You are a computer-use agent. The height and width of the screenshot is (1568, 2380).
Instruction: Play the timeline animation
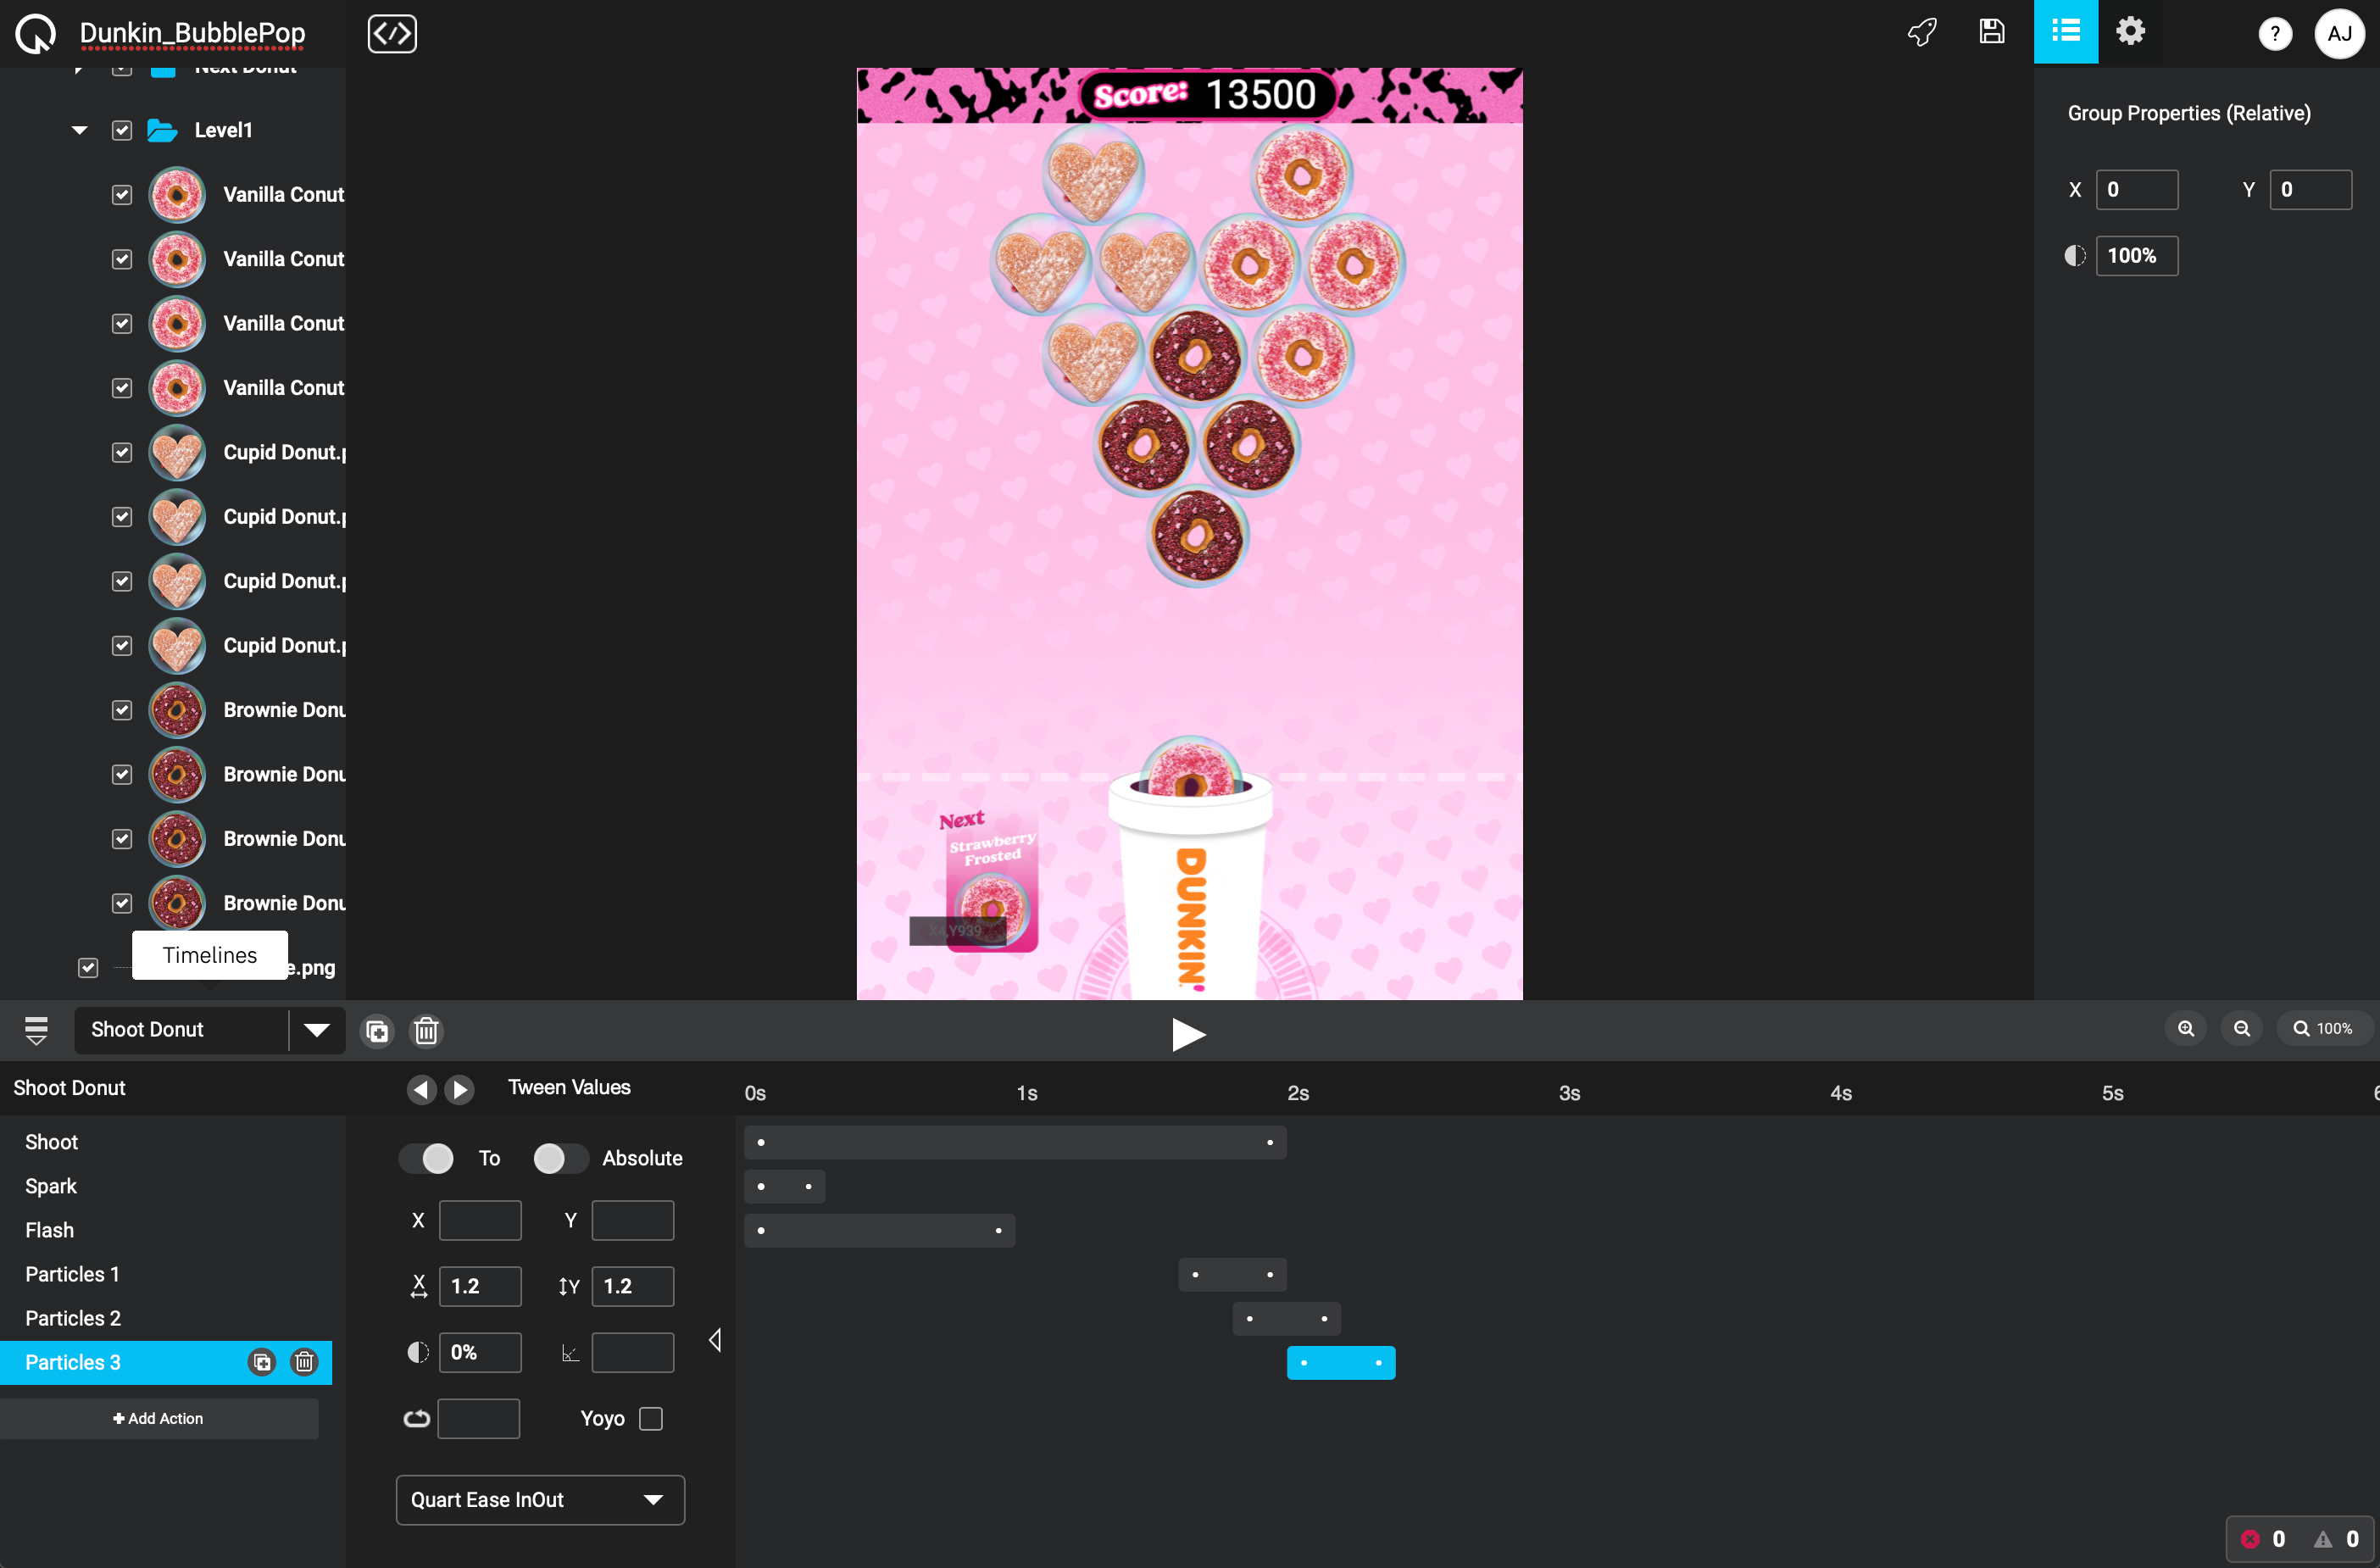pos(1188,1034)
